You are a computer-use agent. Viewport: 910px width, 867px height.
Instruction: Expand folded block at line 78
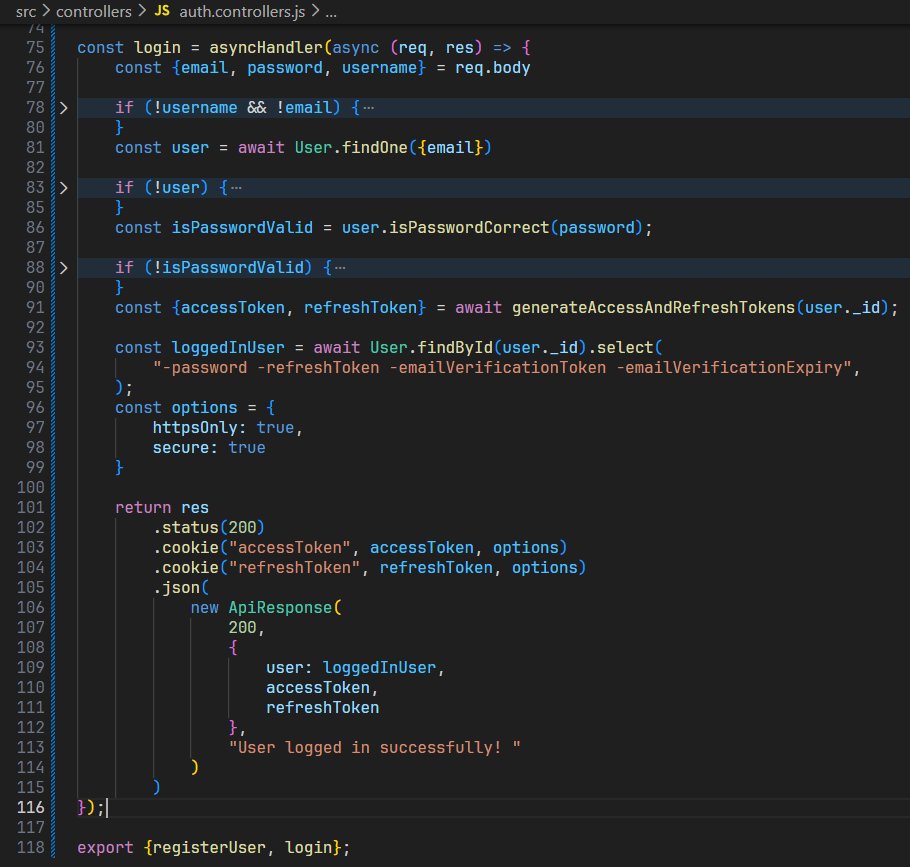(x=64, y=108)
